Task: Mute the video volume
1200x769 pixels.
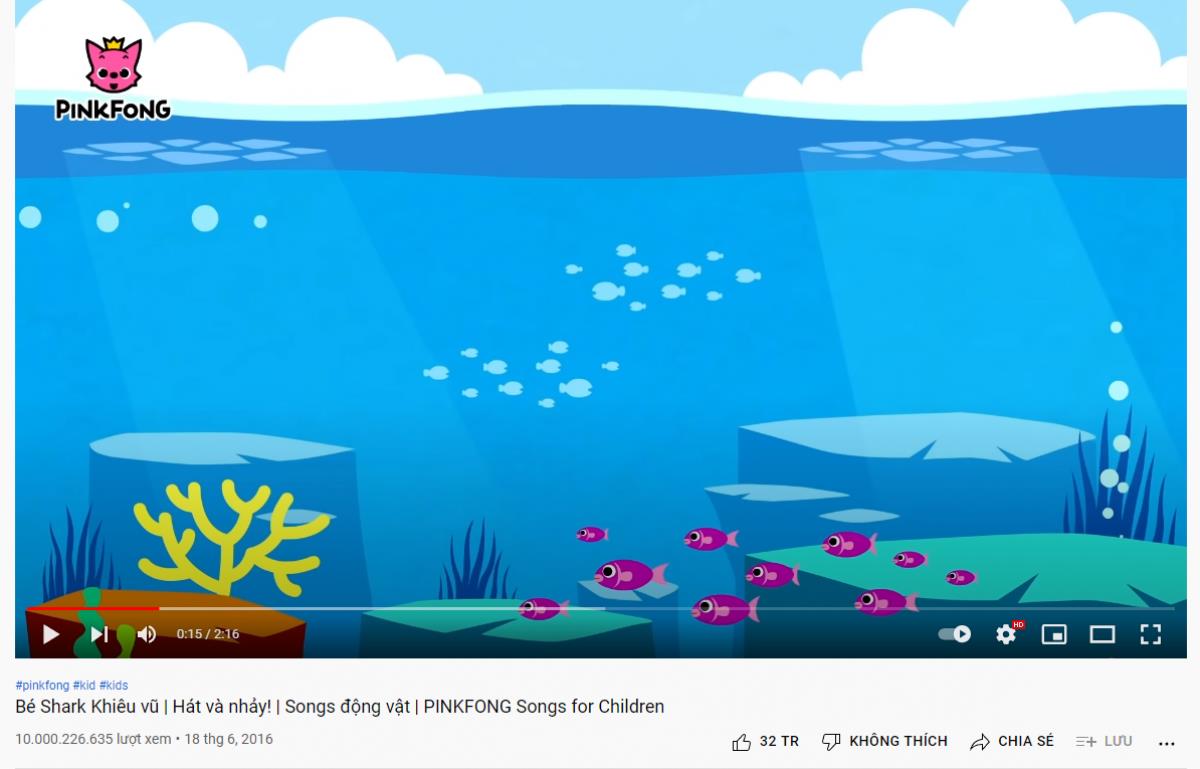Action: 147,634
